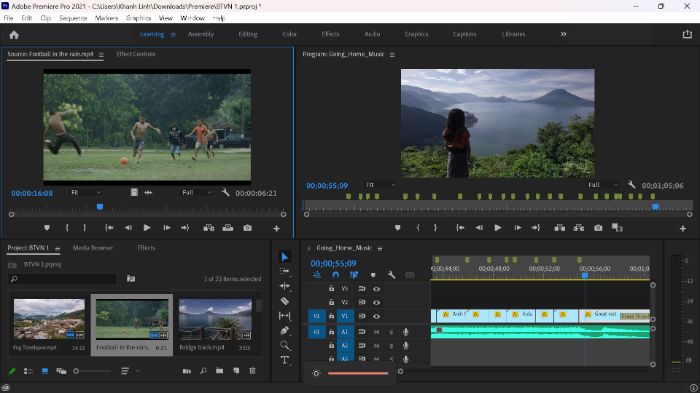This screenshot has height=393, width=700.
Task: Open Quick Export icon at top right
Action: (x=687, y=34)
